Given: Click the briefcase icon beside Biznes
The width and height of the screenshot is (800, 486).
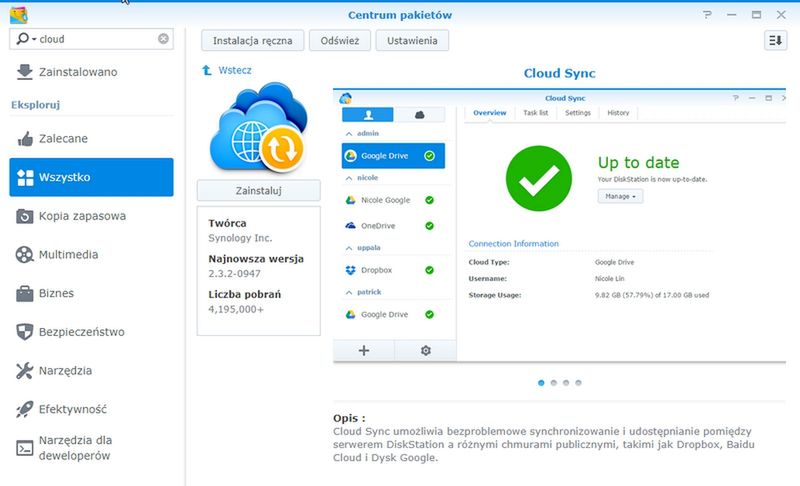Looking at the screenshot, I should point(24,293).
